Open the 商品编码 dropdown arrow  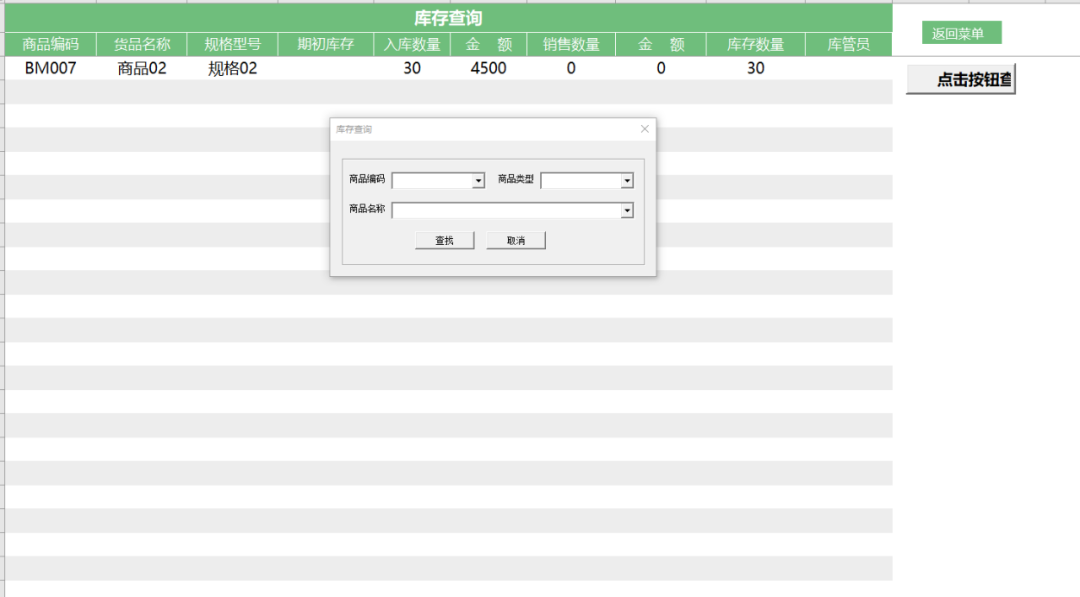click(478, 181)
